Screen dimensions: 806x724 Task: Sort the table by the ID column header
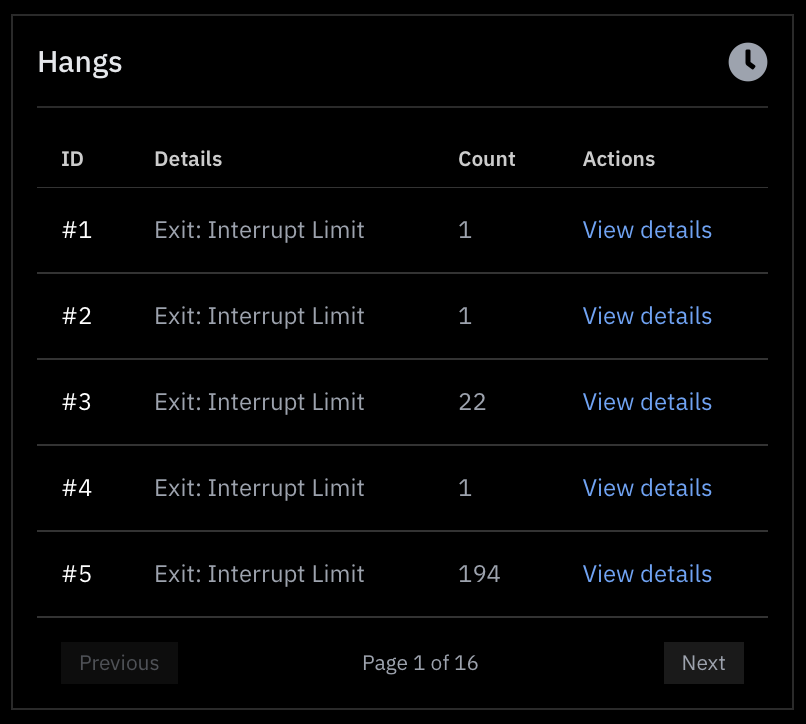point(71,158)
